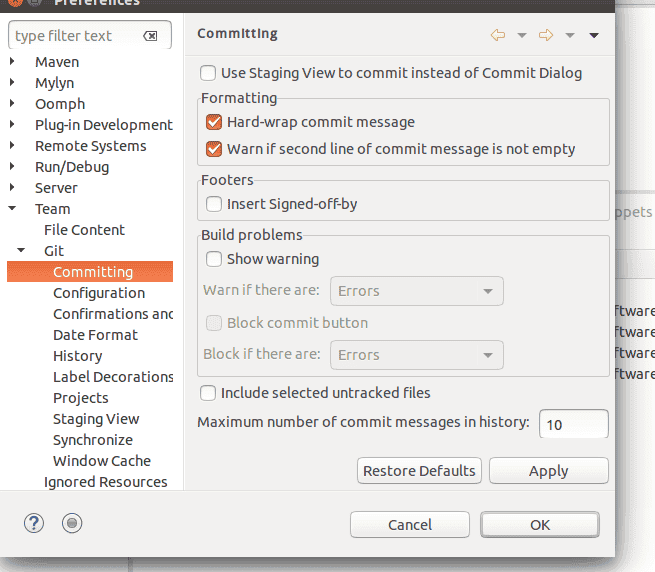Screen dimensions: 655x572
Task: Open help with the question mark icon
Action: 34,523
